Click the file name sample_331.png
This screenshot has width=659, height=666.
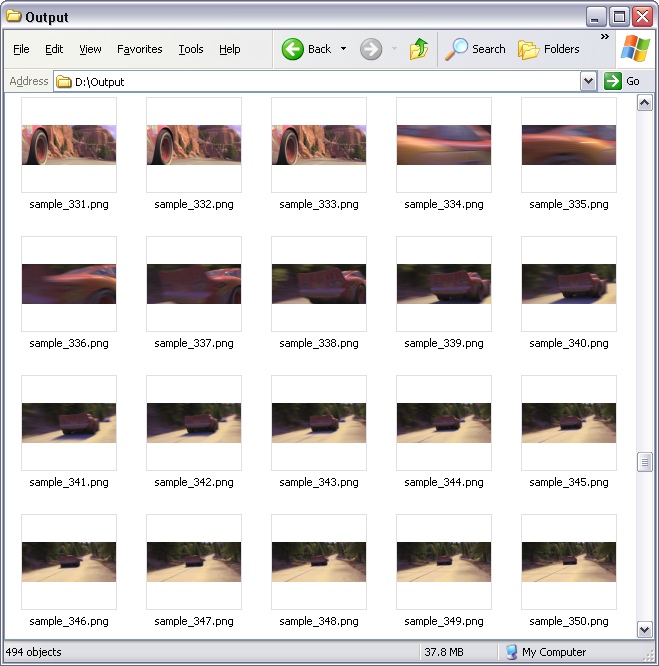pos(69,204)
